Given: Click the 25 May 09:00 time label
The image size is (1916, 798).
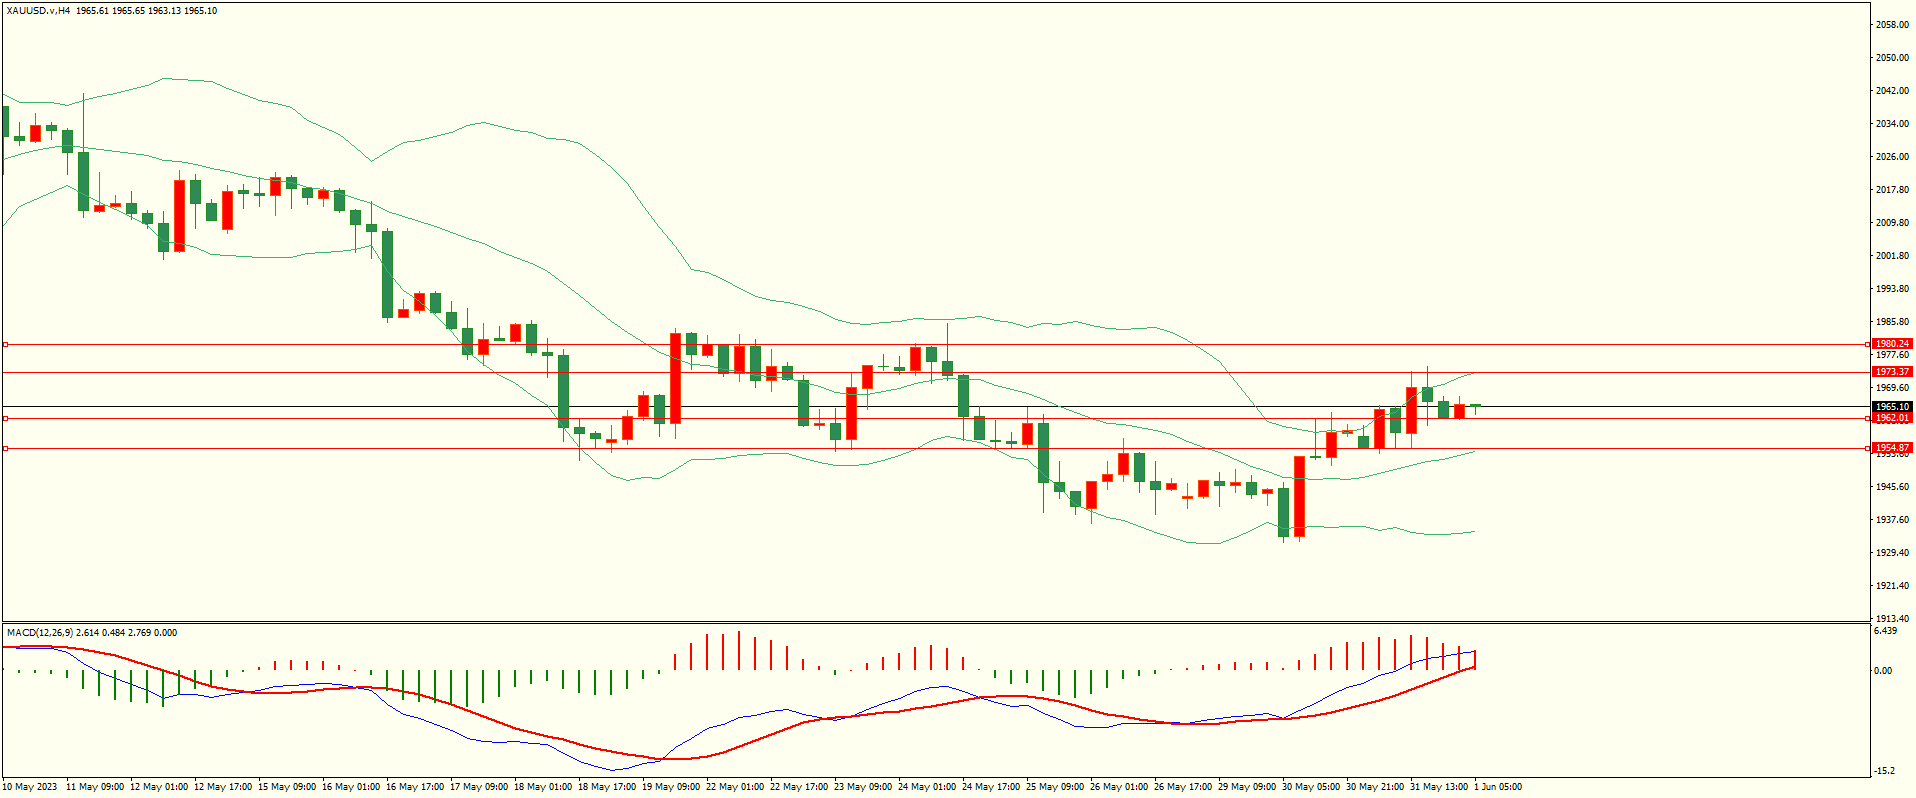Looking at the screenshot, I should pos(1054,787).
